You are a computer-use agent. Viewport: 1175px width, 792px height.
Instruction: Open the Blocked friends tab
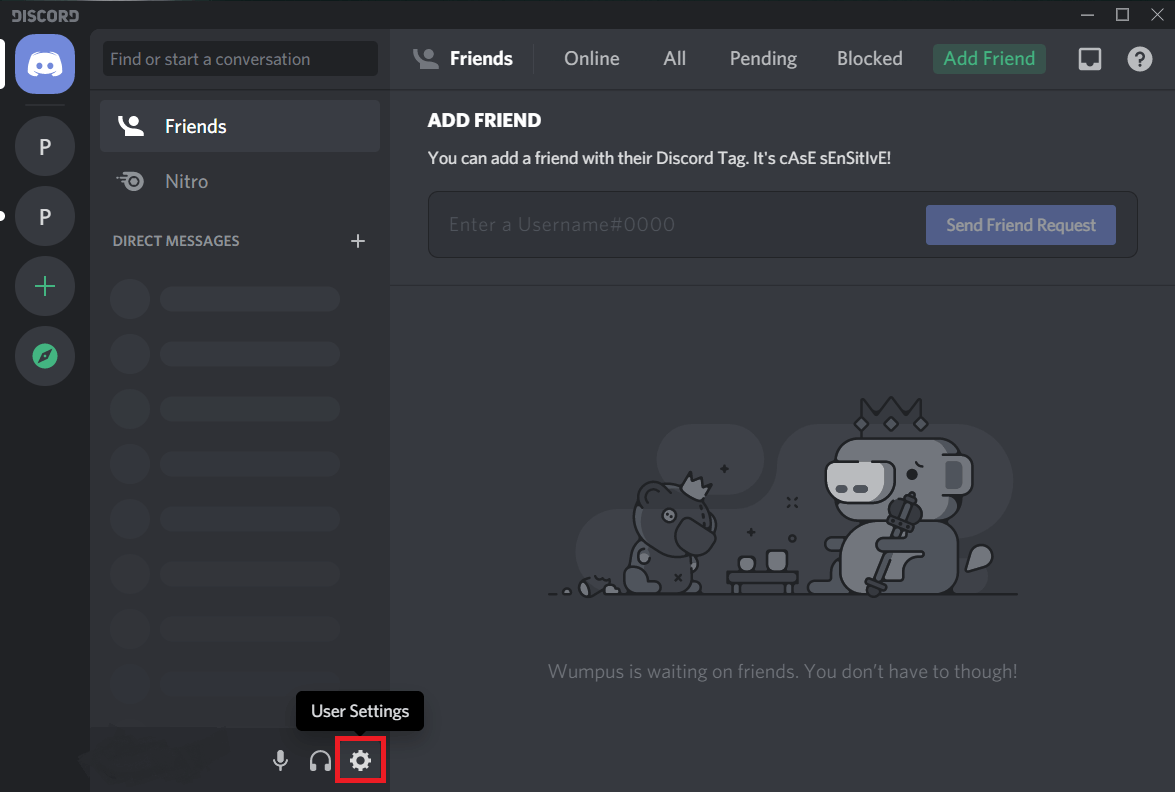(x=869, y=58)
